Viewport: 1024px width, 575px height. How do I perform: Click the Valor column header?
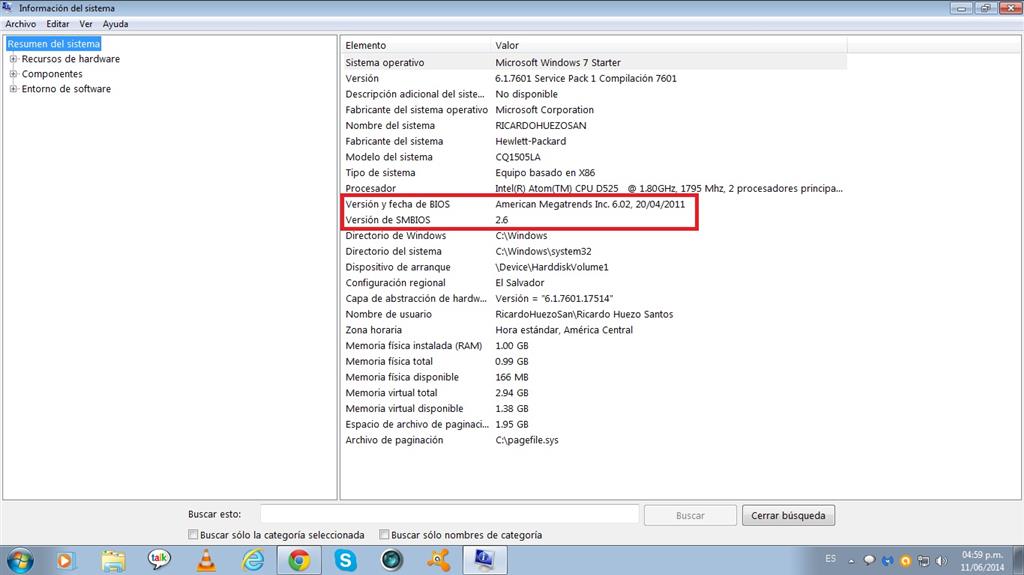669,45
